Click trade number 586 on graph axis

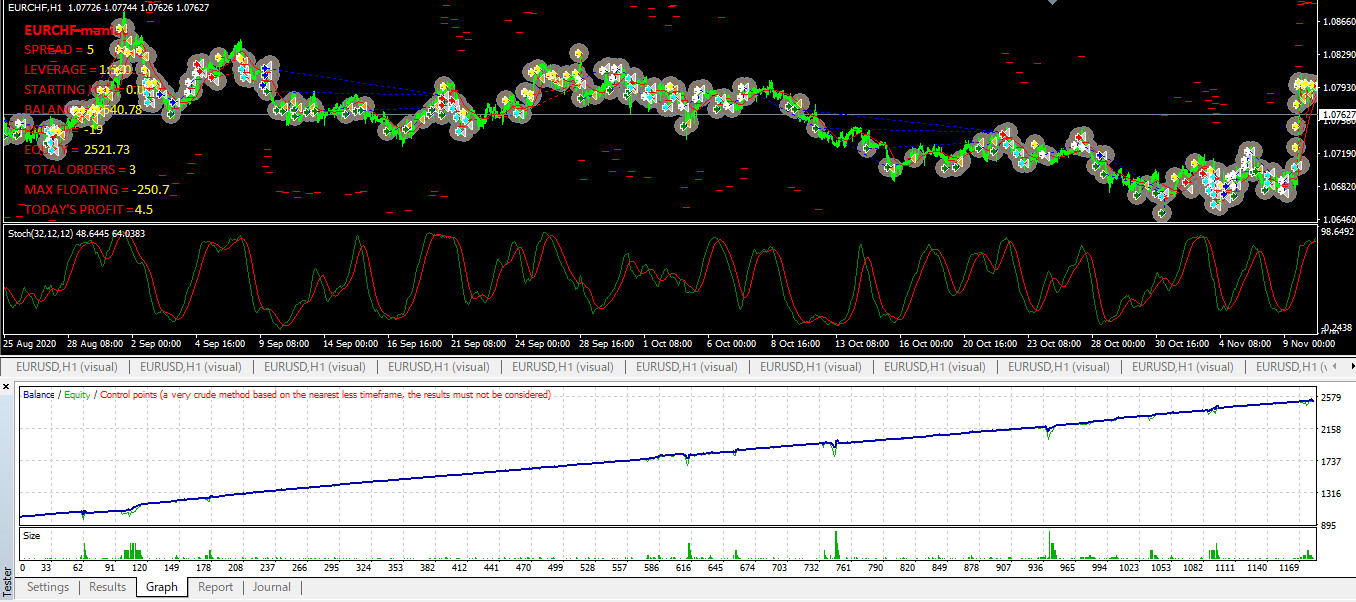click(x=654, y=567)
